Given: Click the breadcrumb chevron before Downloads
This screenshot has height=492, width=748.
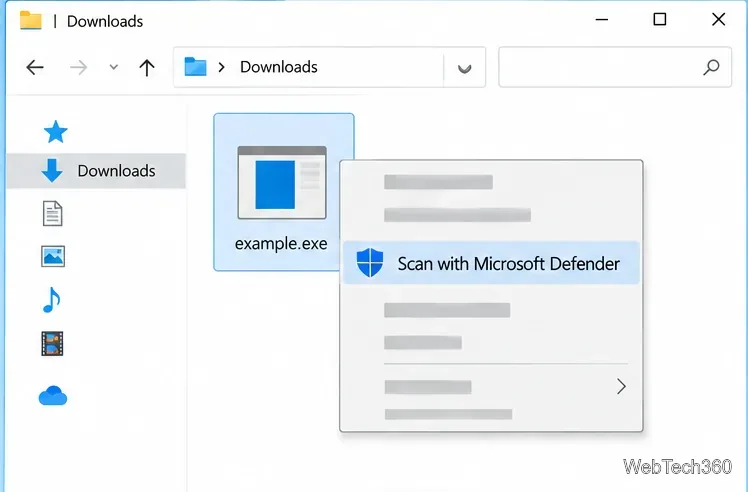Looking at the screenshot, I should point(221,67).
